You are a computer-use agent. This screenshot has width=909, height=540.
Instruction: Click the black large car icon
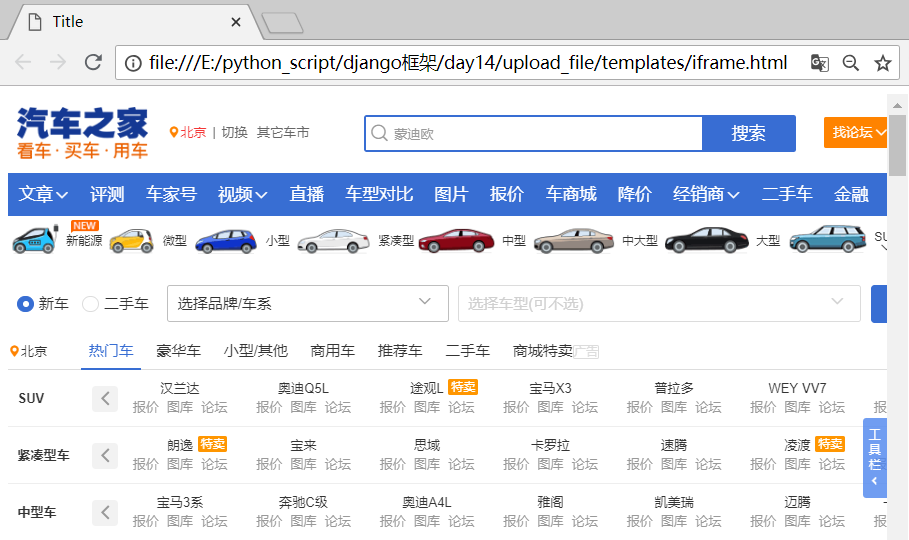[x=707, y=240]
